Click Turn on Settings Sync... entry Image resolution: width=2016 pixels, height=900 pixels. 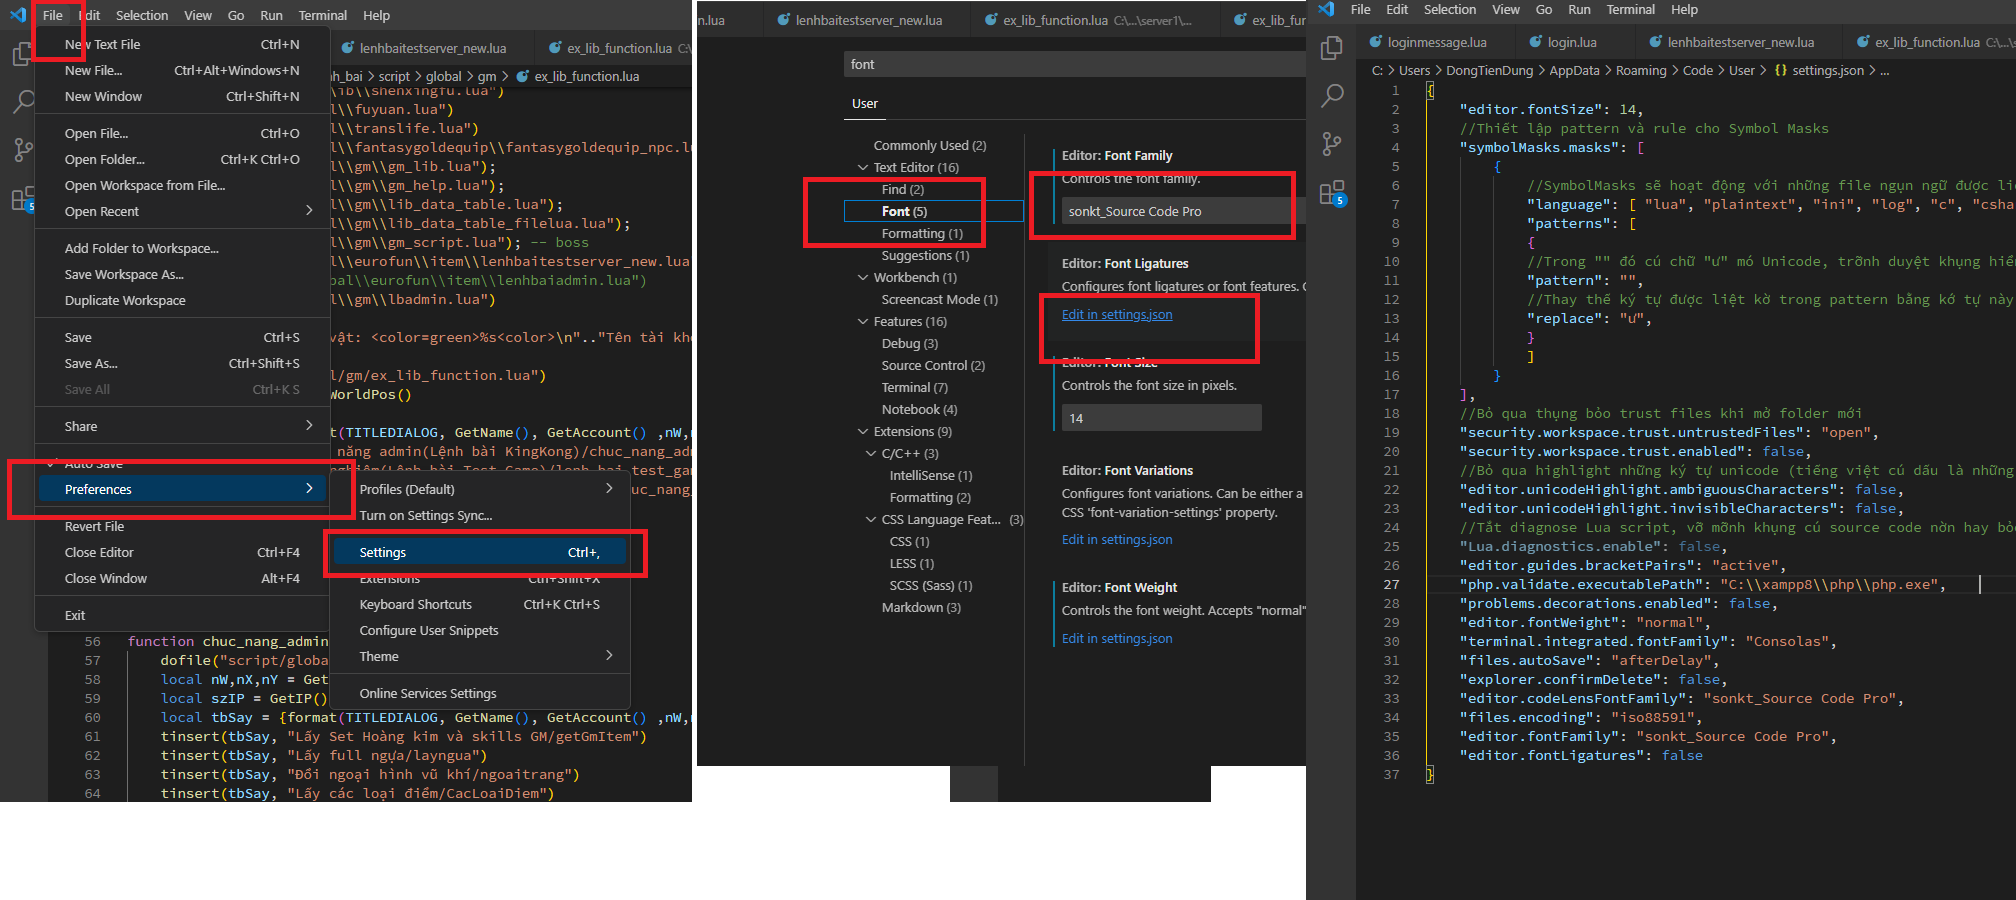479,515
